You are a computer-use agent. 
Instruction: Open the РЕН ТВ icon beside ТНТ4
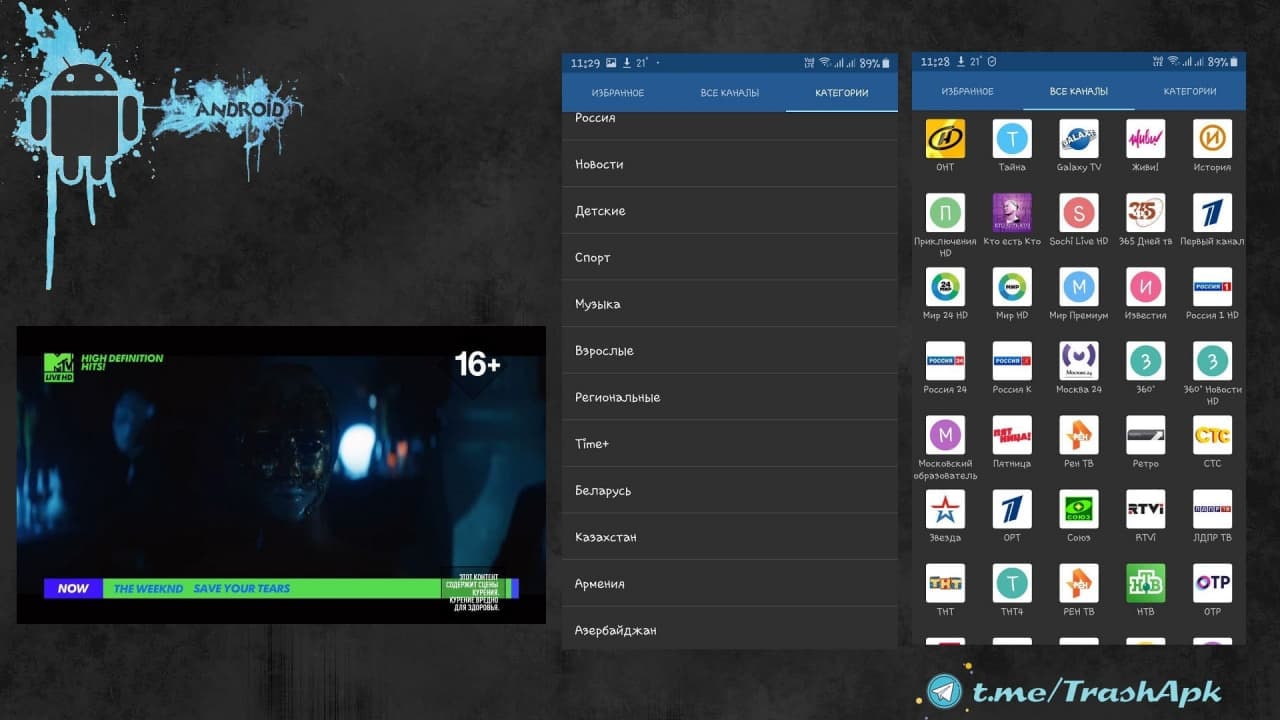pyautogui.click(x=1079, y=583)
